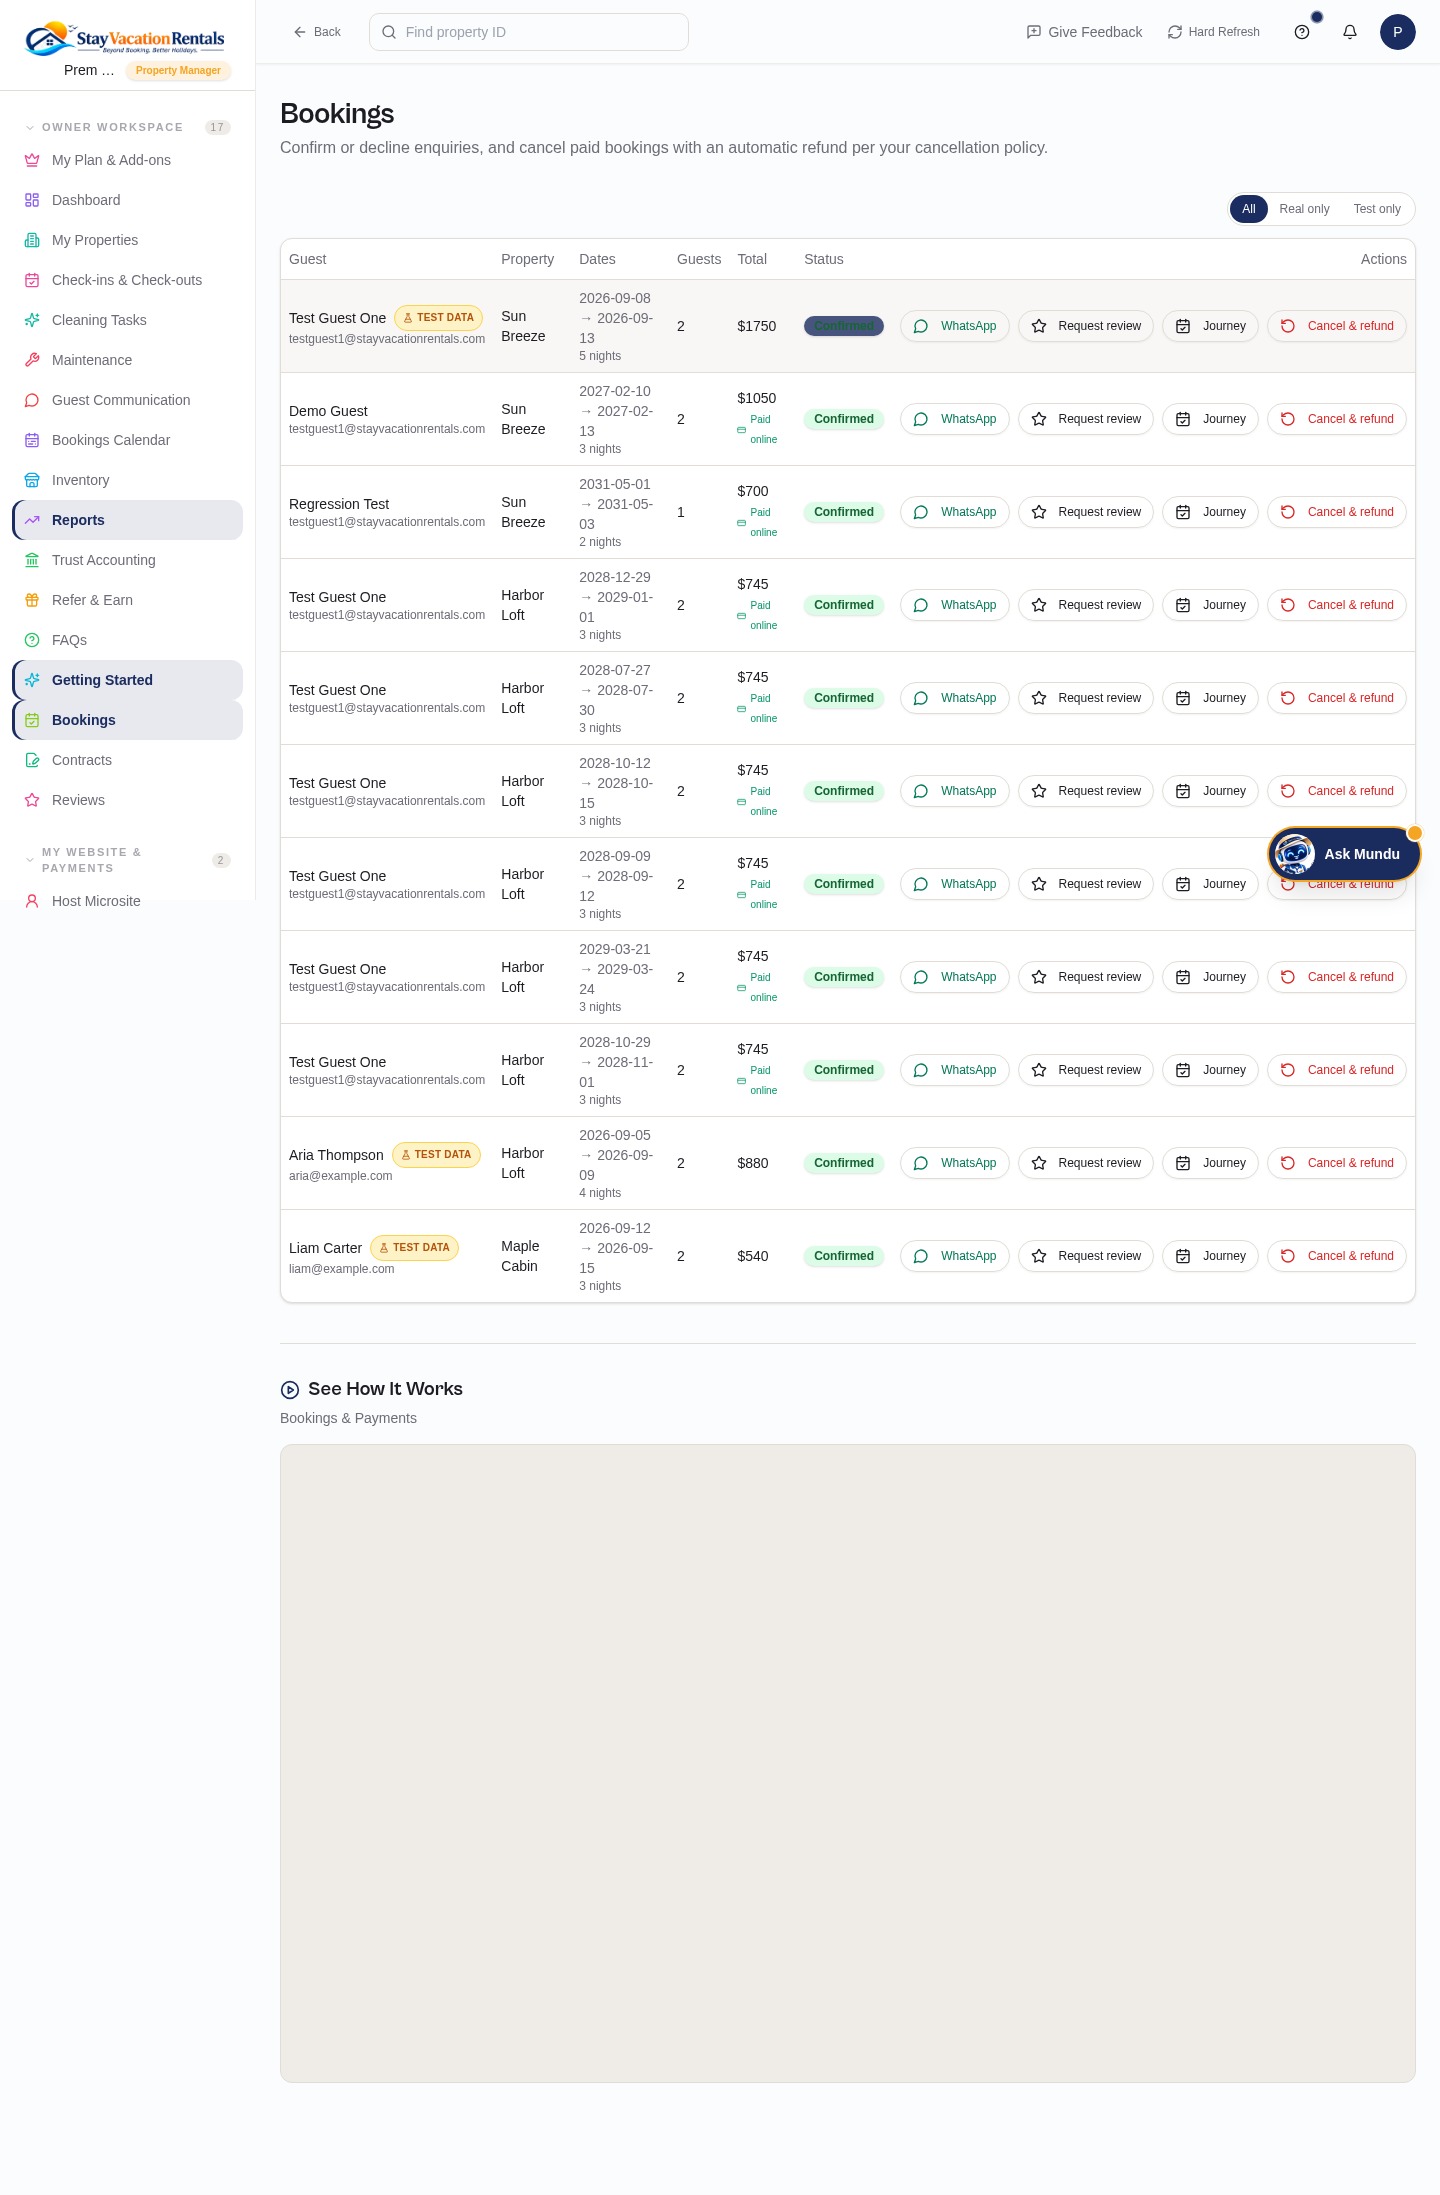Open Journey for 2028-12-29 Harbor Loft booking
The width and height of the screenshot is (1440, 2195).
[x=1210, y=605]
